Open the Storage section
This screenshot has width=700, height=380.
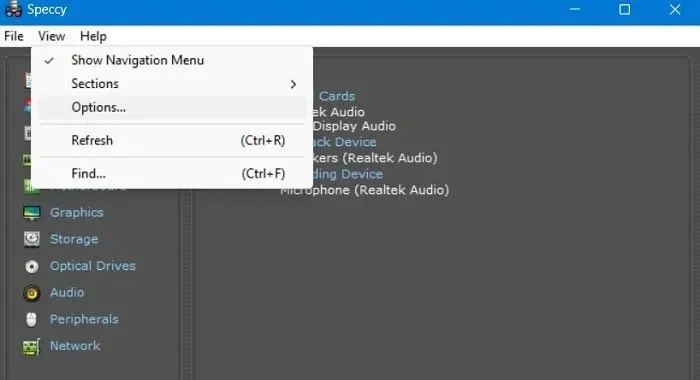tap(74, 239)
